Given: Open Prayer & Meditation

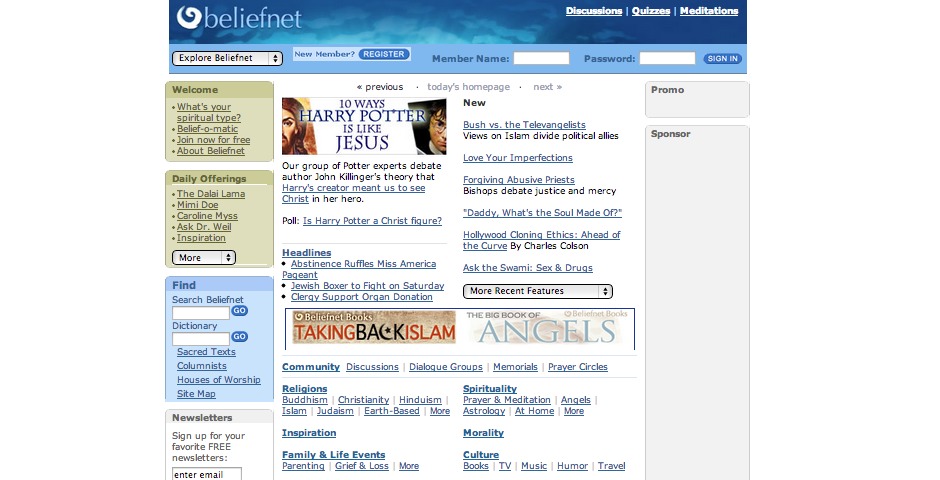Looking at the screenshot, I should point(507,400).
